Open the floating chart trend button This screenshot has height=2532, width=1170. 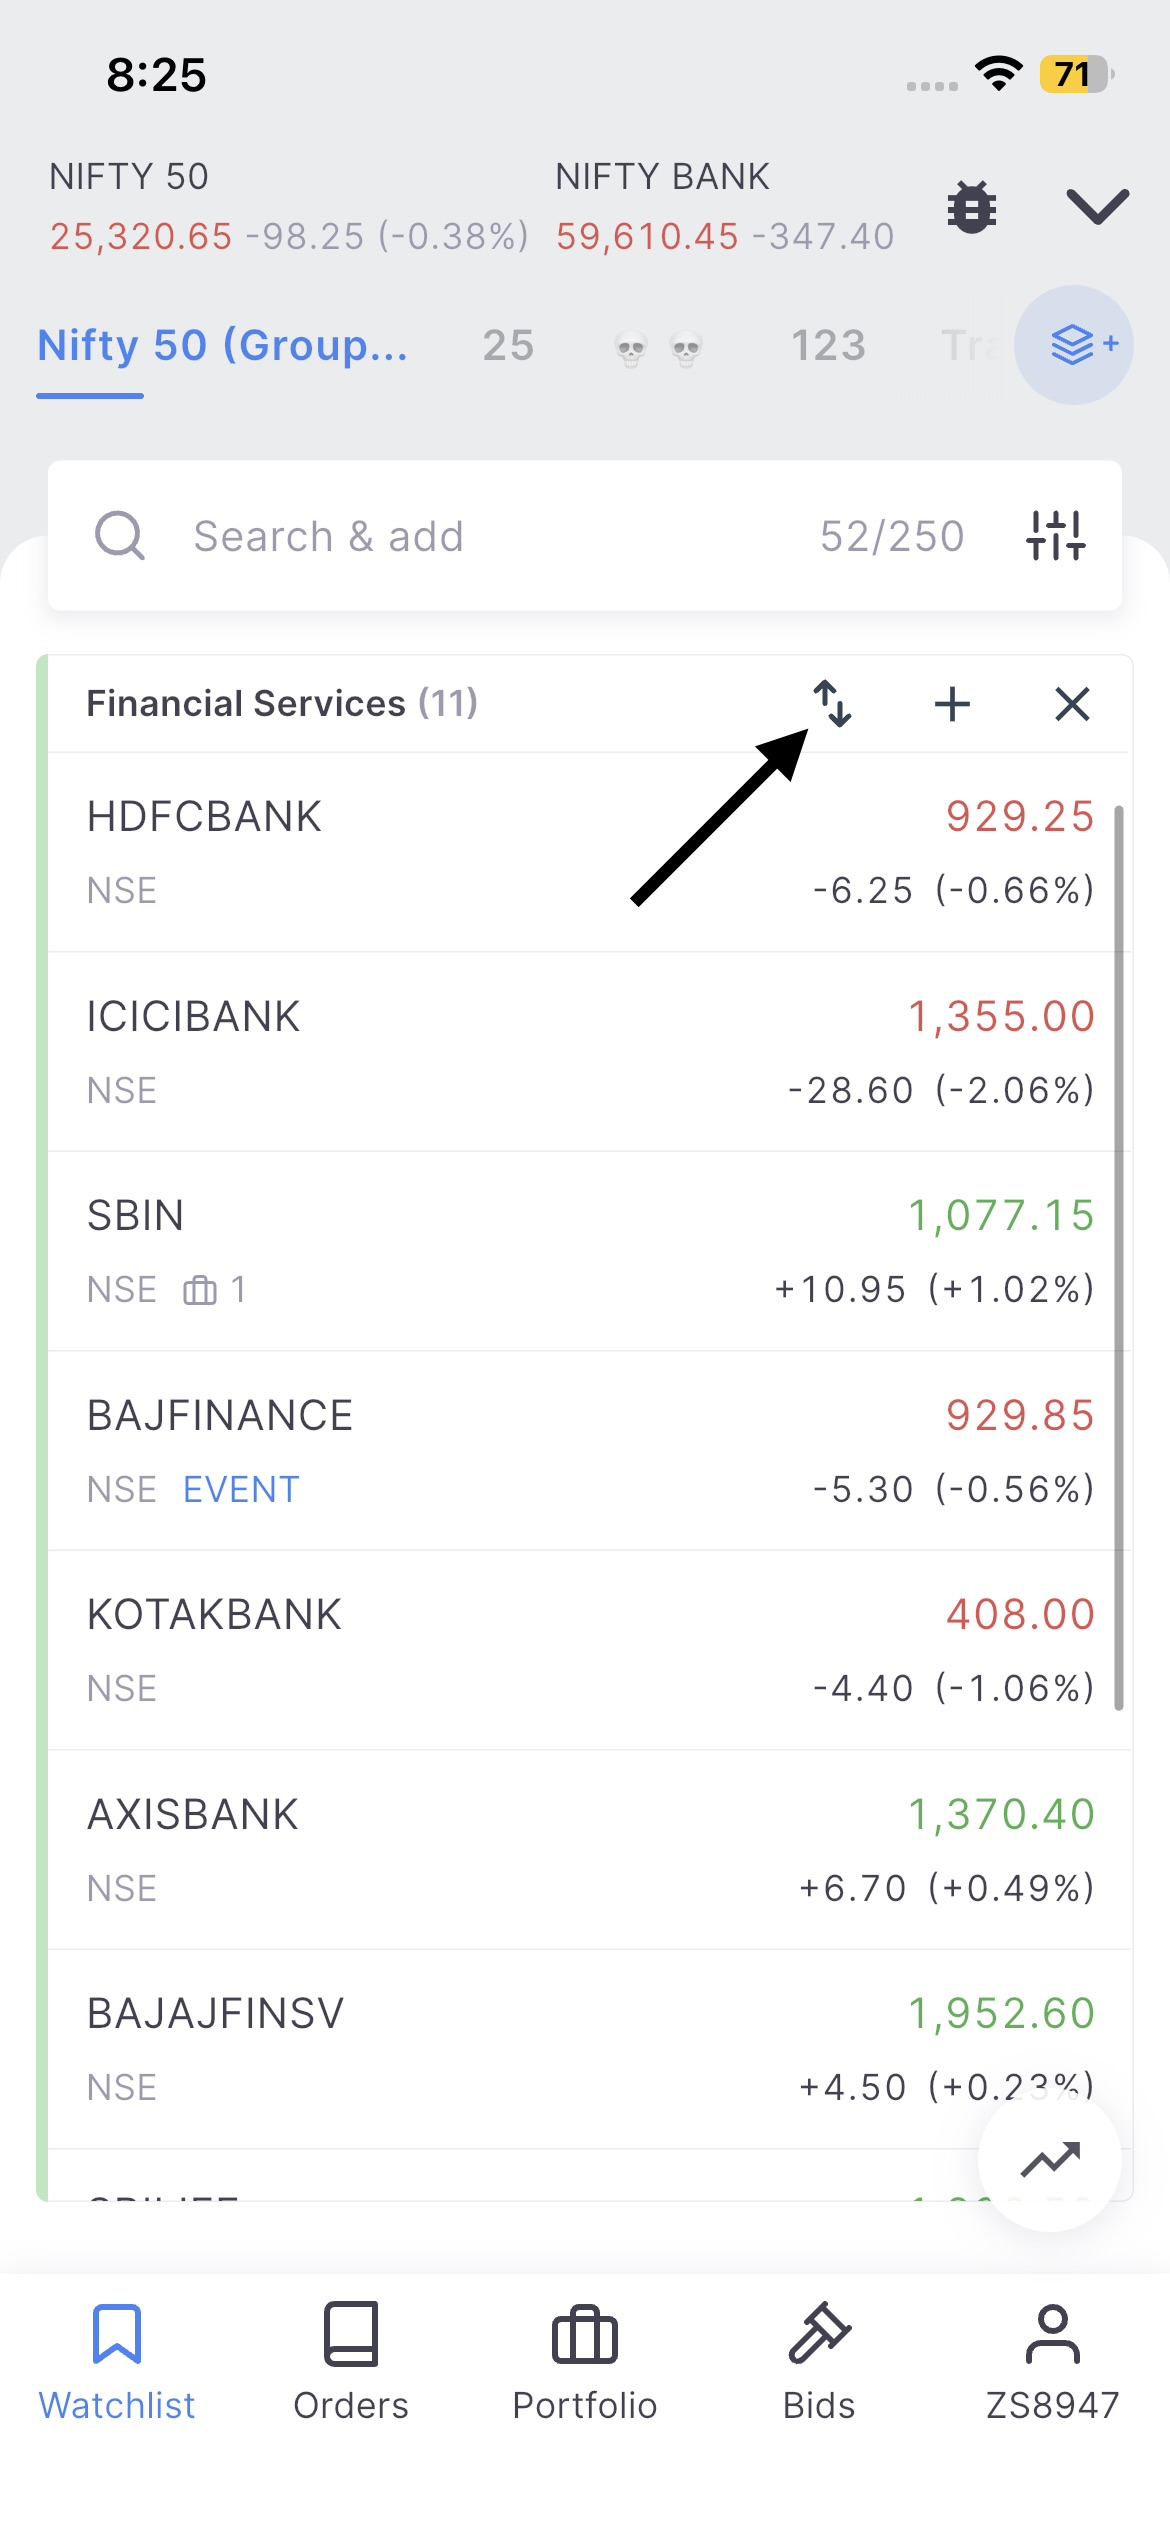(1050, 2160)
